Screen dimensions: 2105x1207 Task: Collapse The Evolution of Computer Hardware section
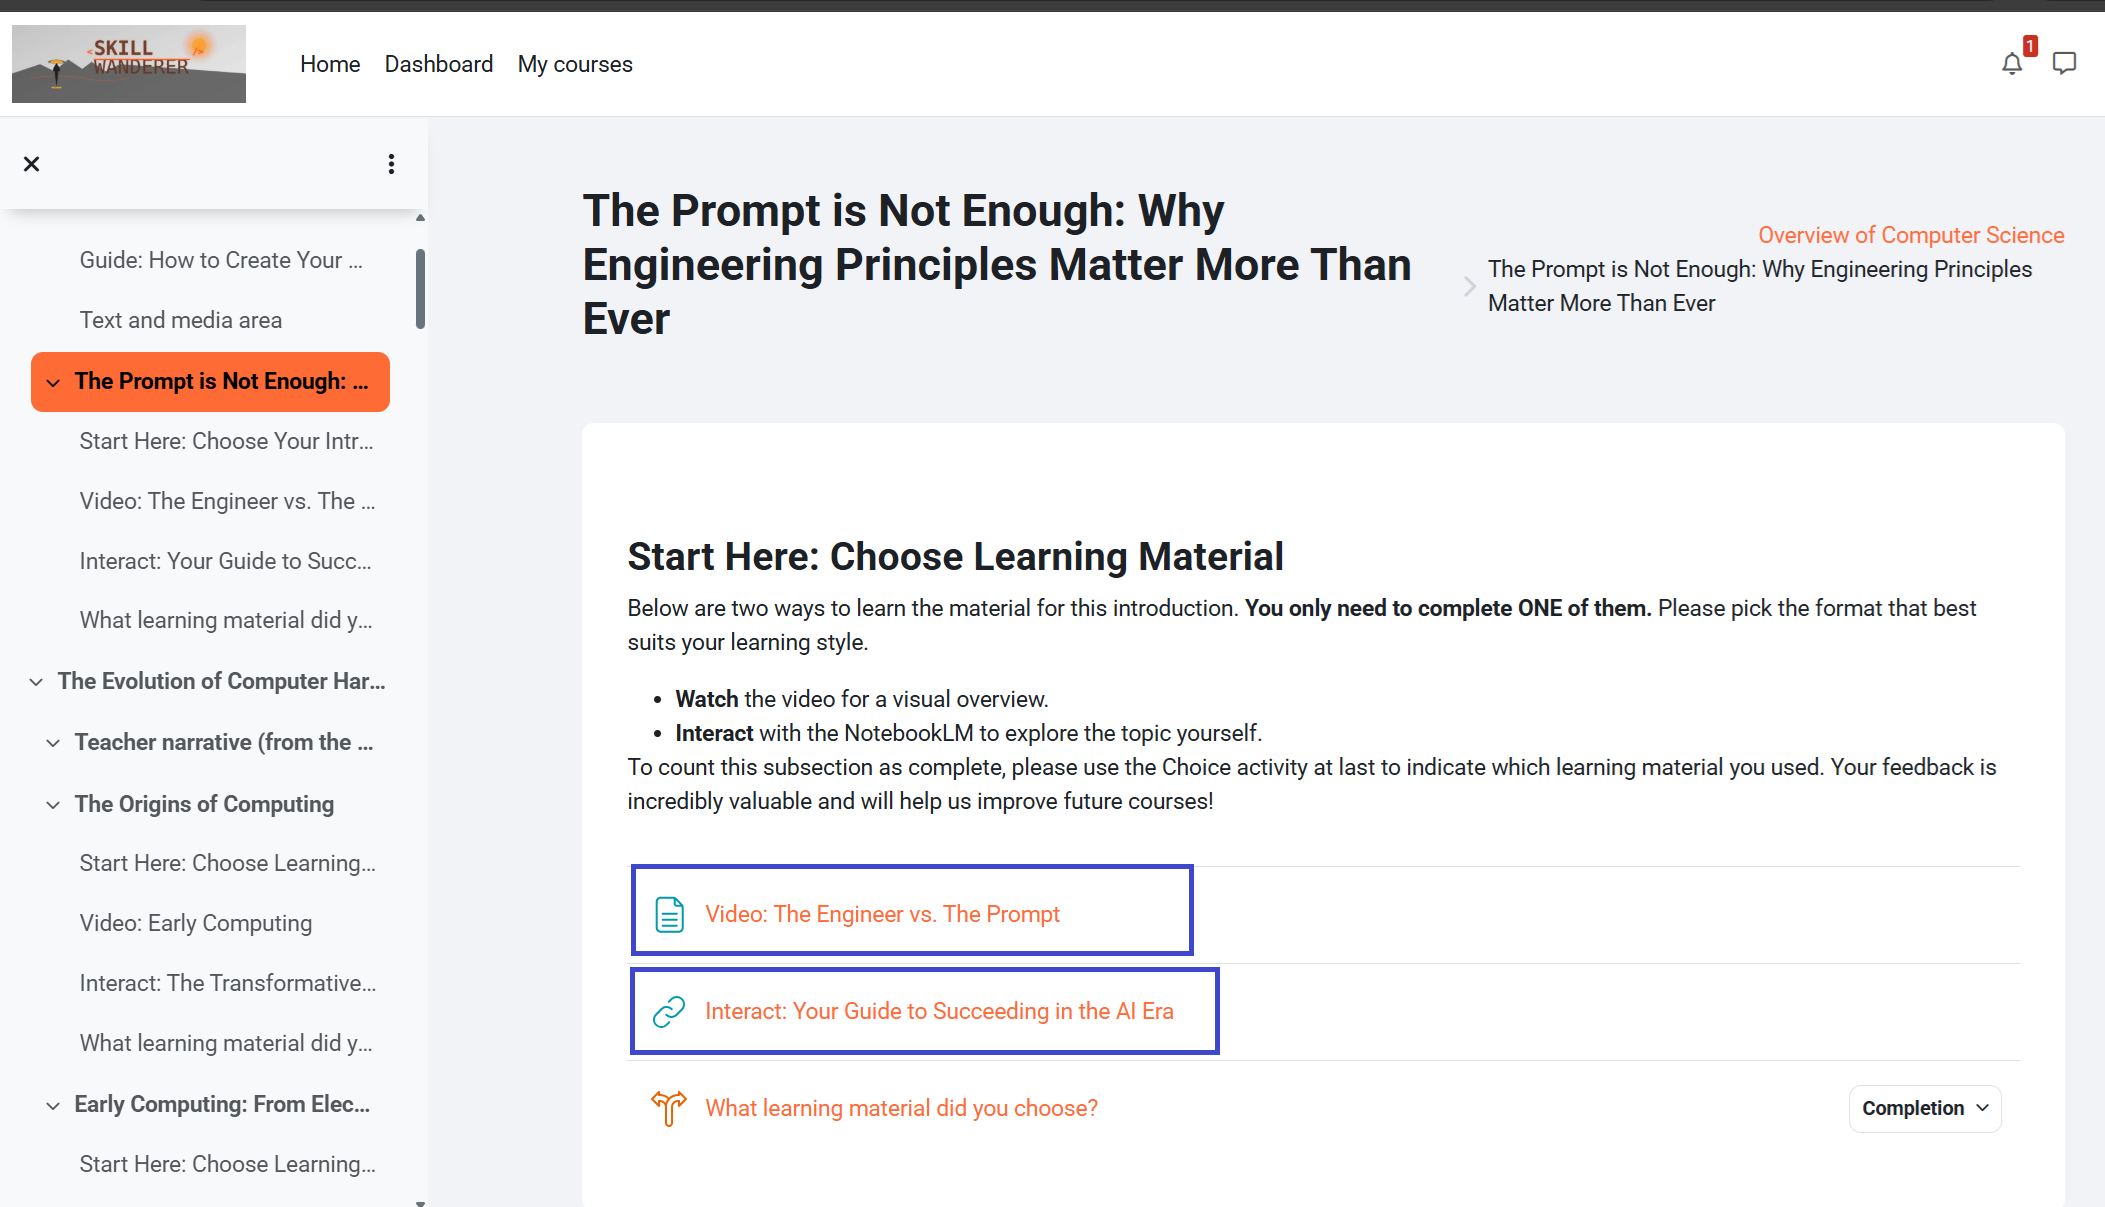36,682
